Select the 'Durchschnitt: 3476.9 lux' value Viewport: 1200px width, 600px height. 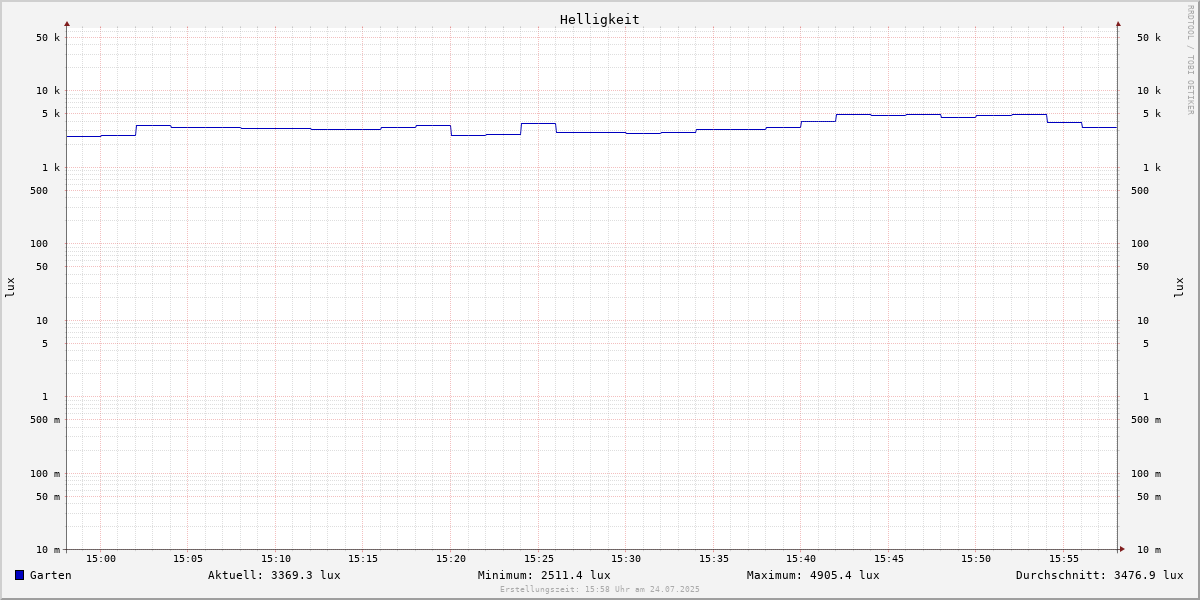click(x=1100, y=575)
